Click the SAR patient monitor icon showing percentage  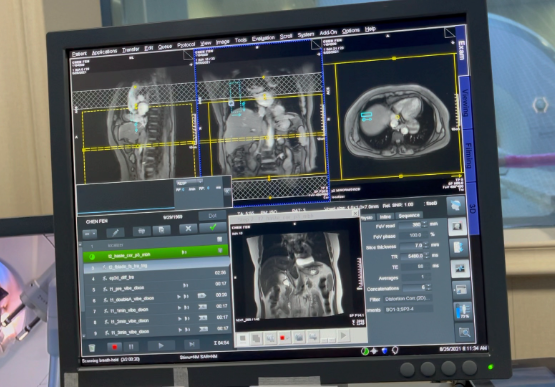point(463,311)
